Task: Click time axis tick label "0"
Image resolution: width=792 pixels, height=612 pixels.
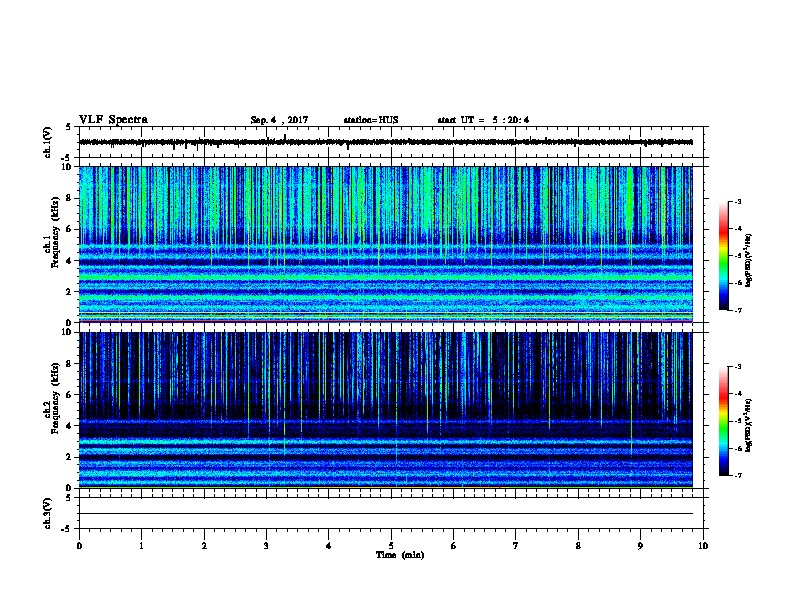Action: [79, 546]
